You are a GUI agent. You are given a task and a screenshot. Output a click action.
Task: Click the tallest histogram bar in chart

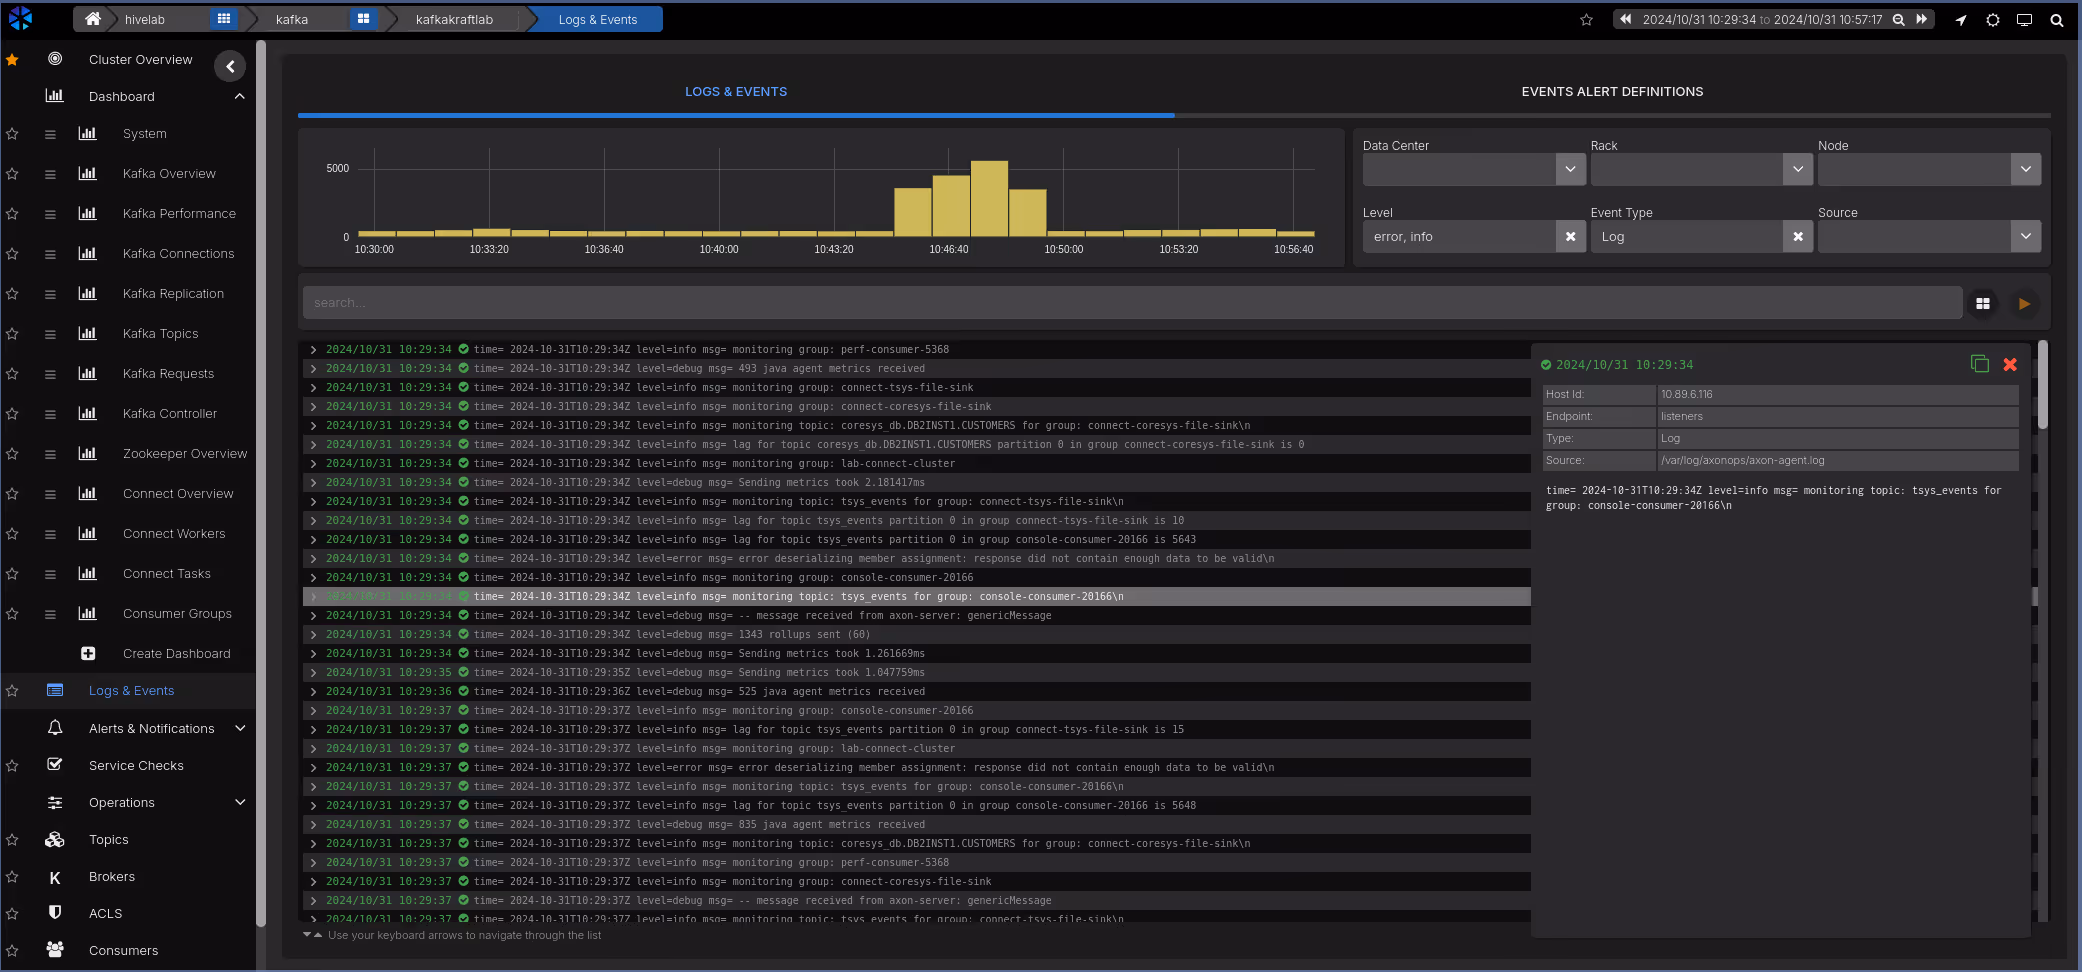pos(989,198)
